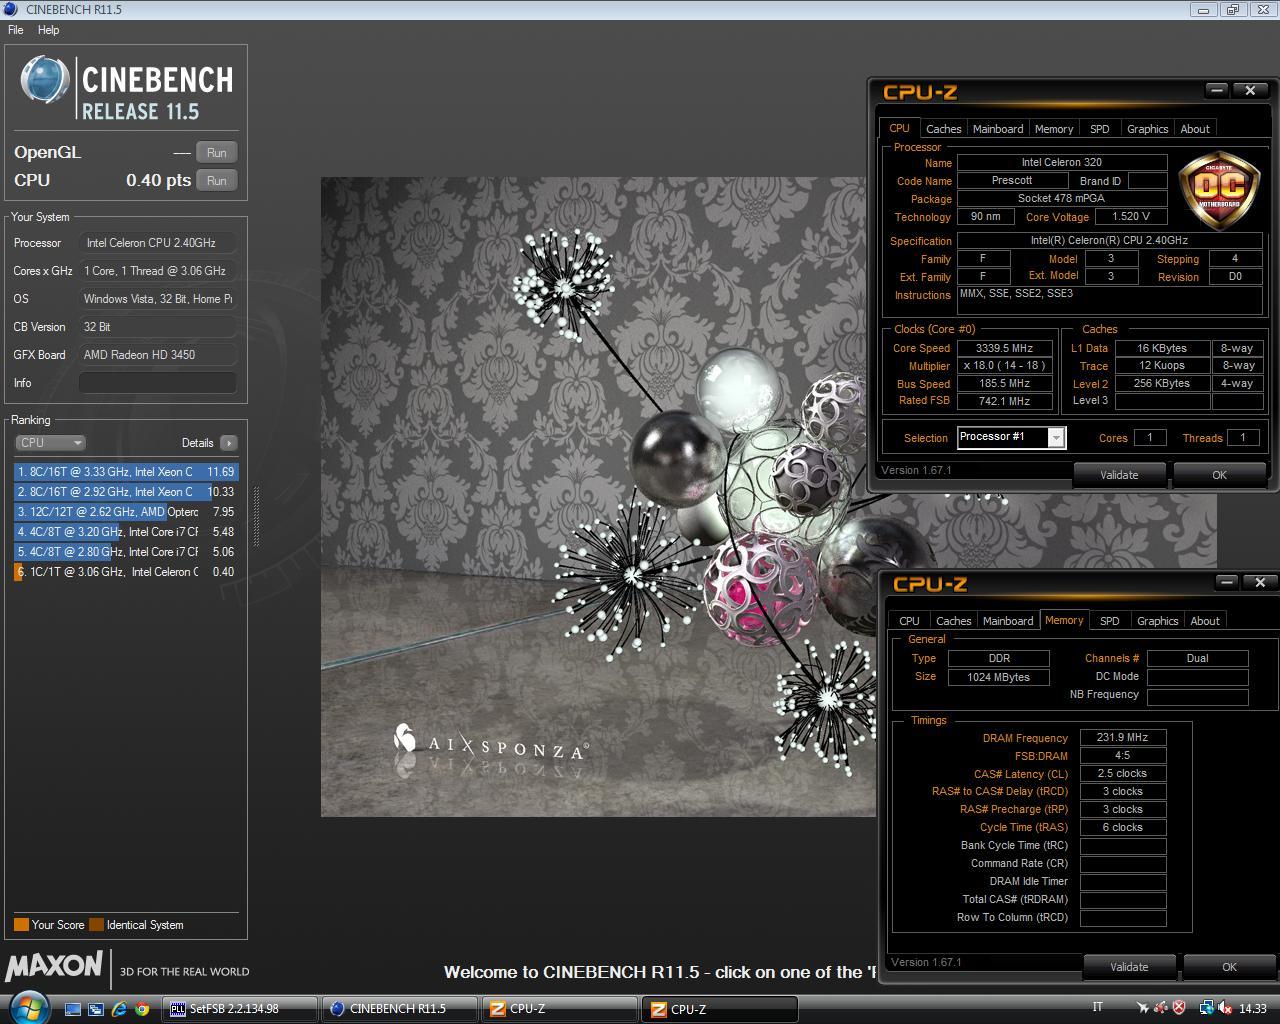Click the Show Desktop quick launch icon
This screenshot has width=1280, height=1024.
click(x=73, y=1009)
